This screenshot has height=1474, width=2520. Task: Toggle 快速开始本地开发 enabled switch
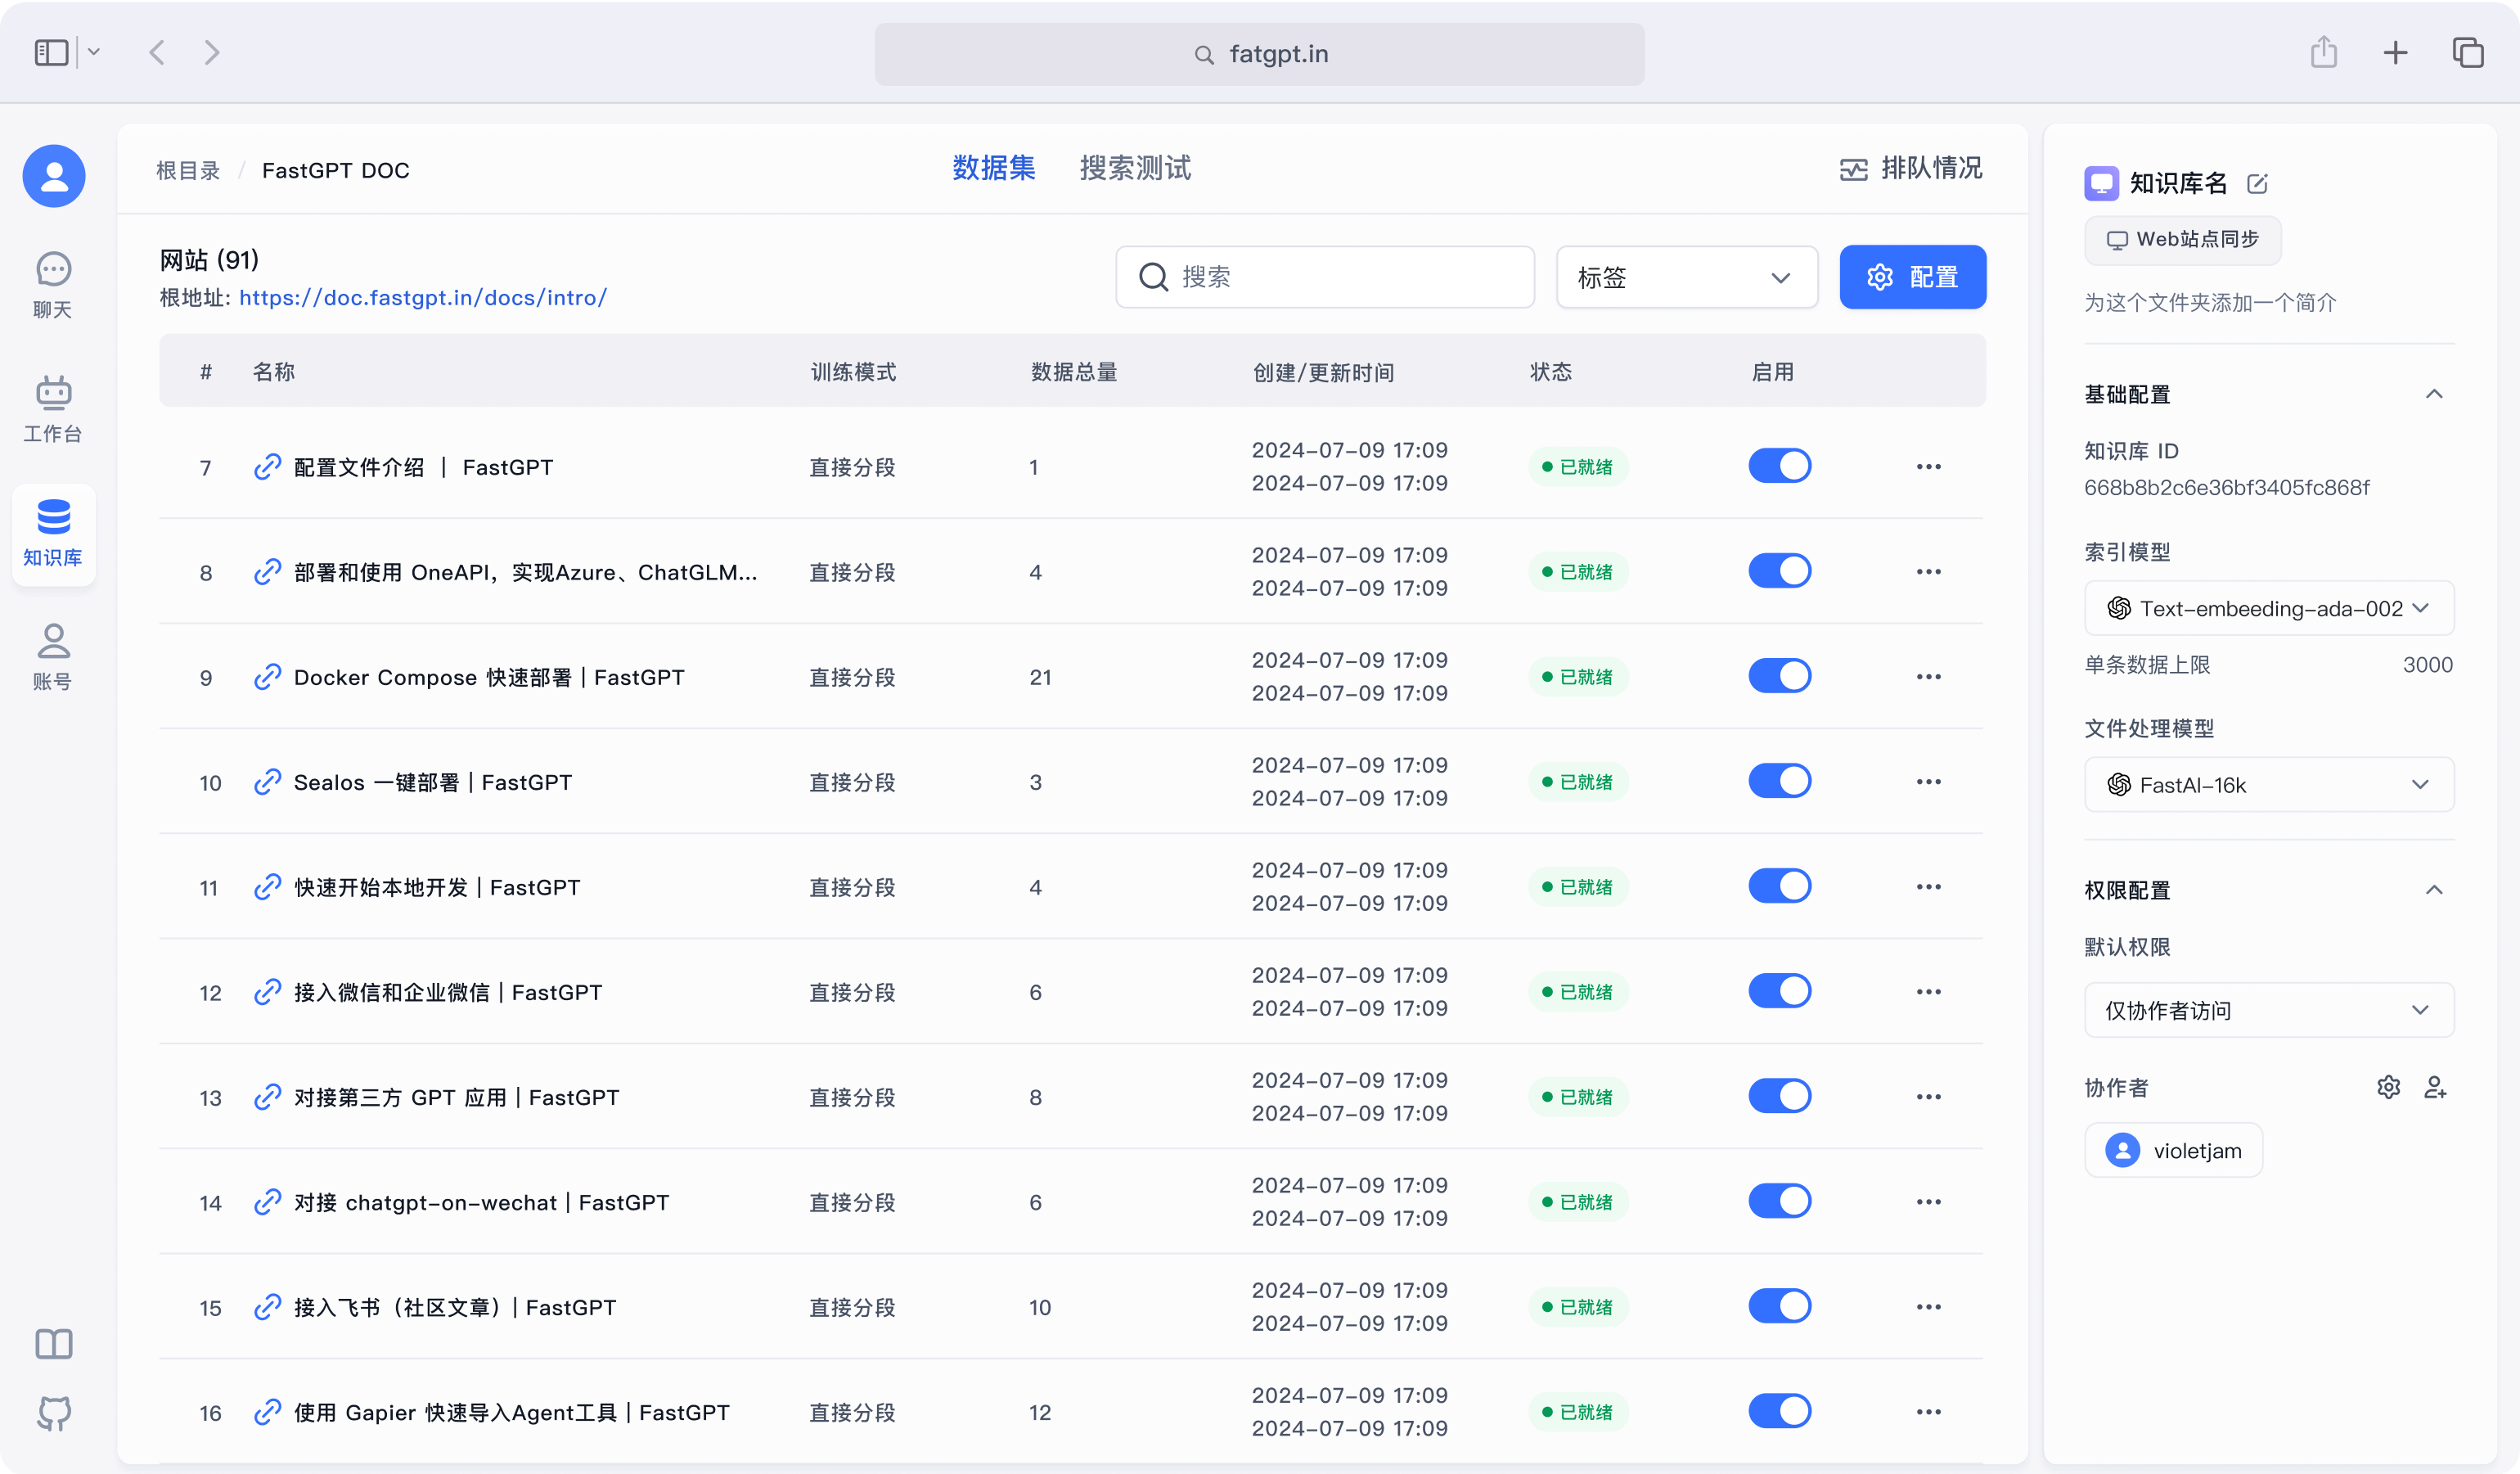point(1780,886)
